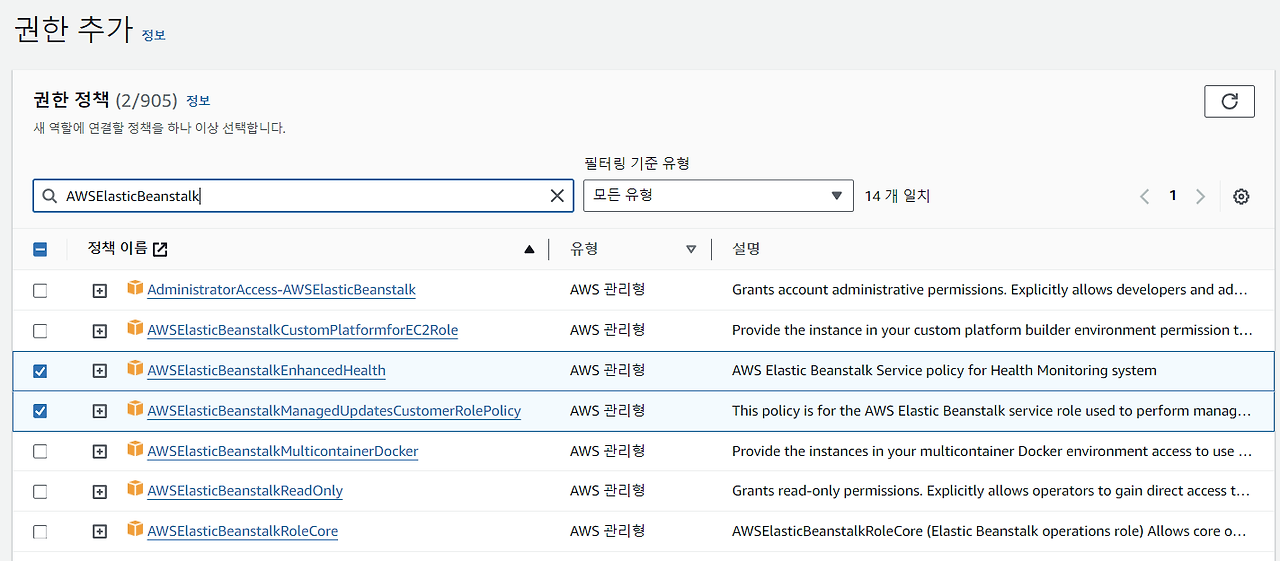Open table preferences gear icon
The height and width of the screenshot is (561, 1280).
[1241, 196]
